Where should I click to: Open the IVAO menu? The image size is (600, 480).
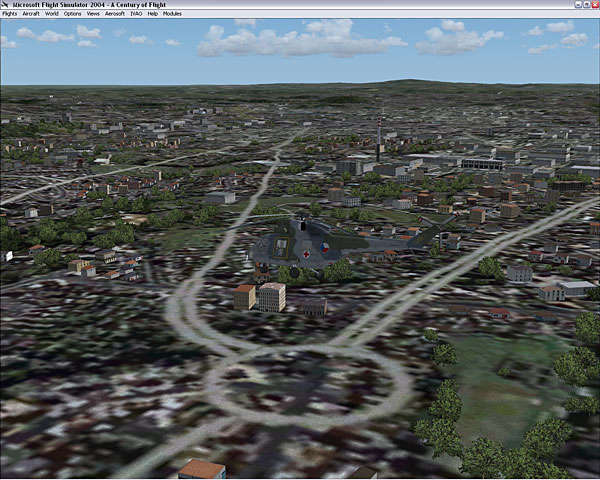click(x=136, y=13)
